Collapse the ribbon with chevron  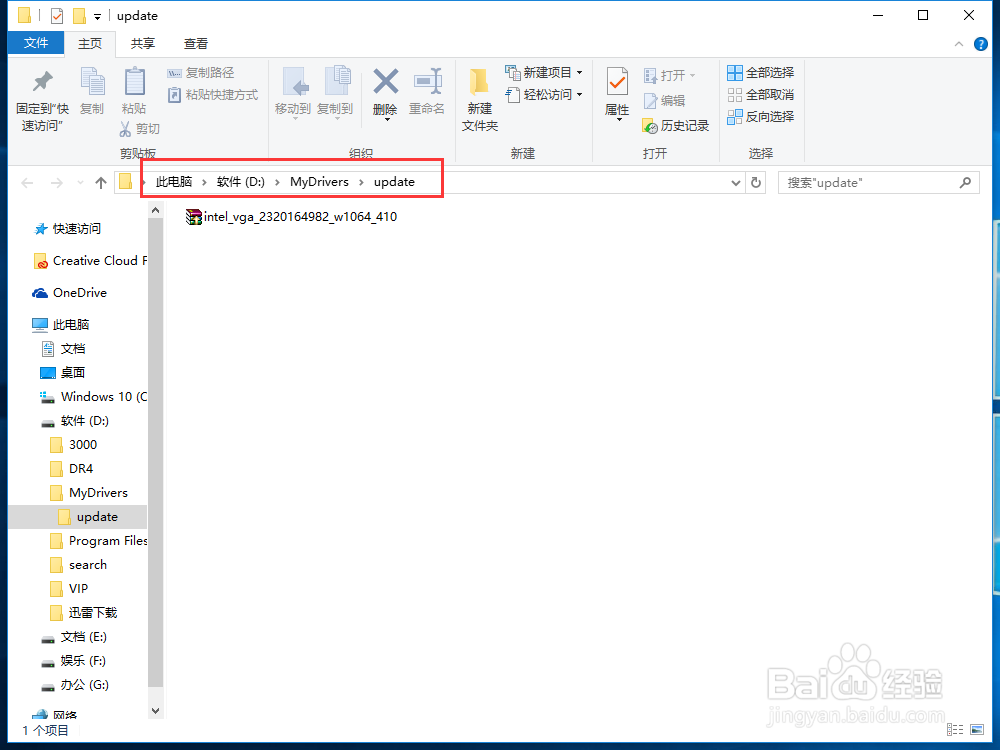(959, 44)
